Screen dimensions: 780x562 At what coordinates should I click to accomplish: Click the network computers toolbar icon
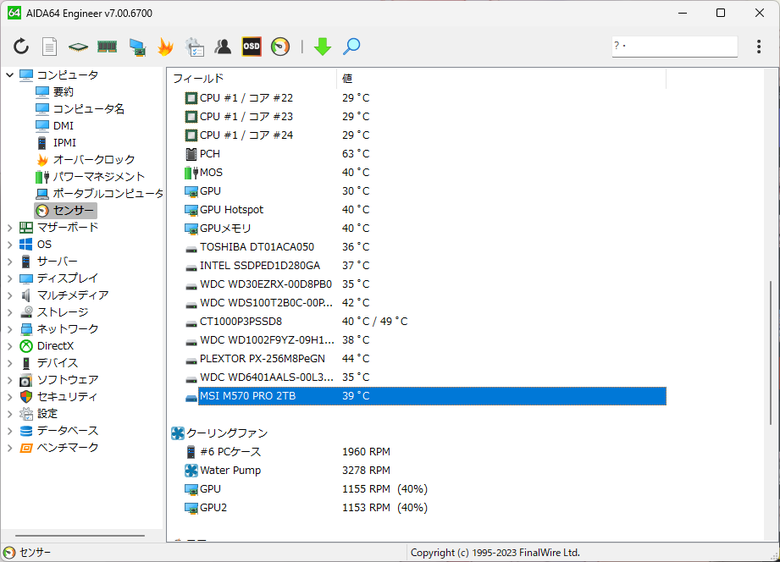coord(137,47)
